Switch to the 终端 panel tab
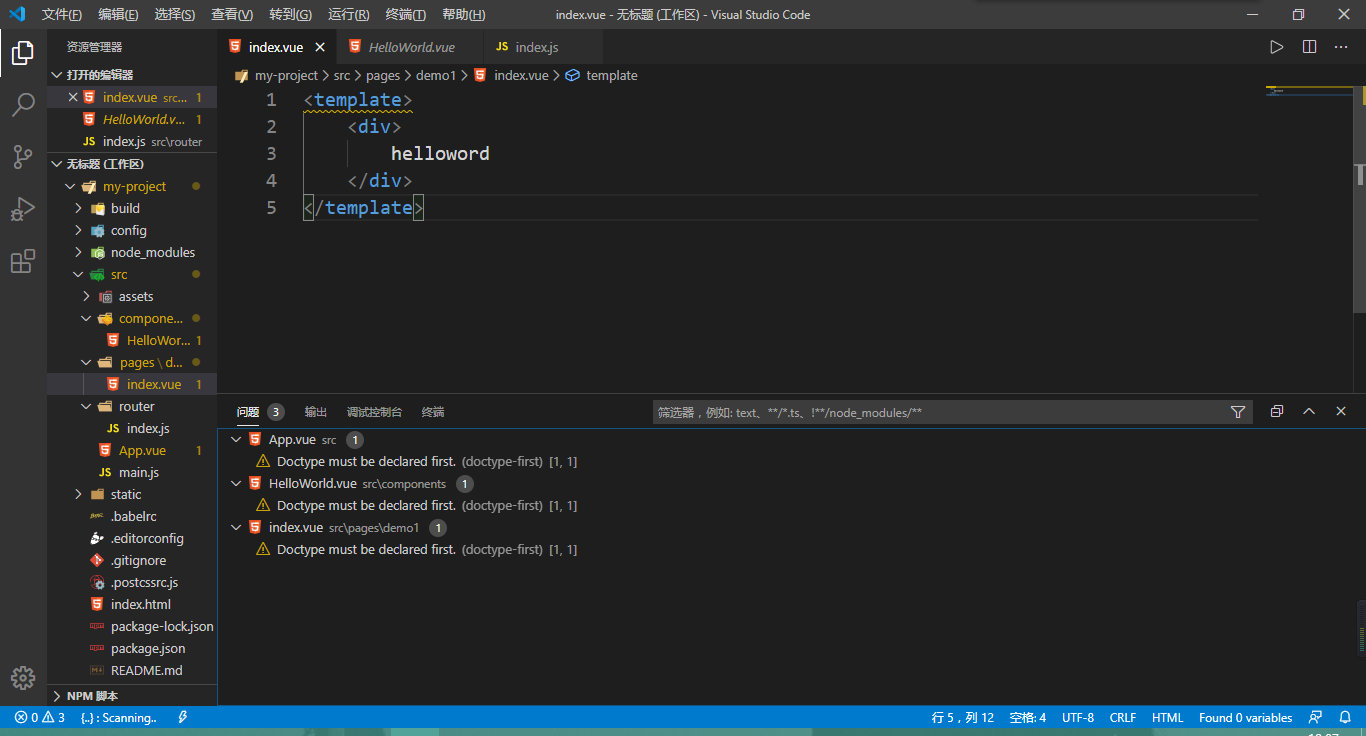Screen dimensions: 1366x736 coord(433,412)
